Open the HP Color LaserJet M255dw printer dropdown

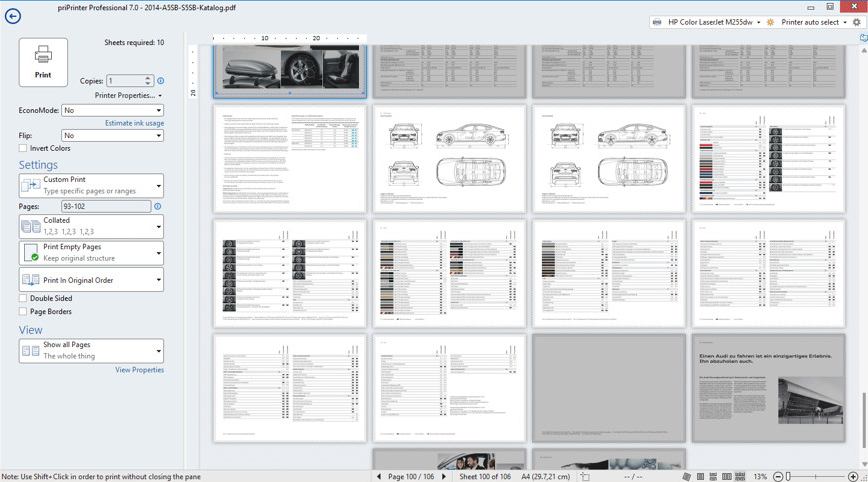(x=712, y=22)
